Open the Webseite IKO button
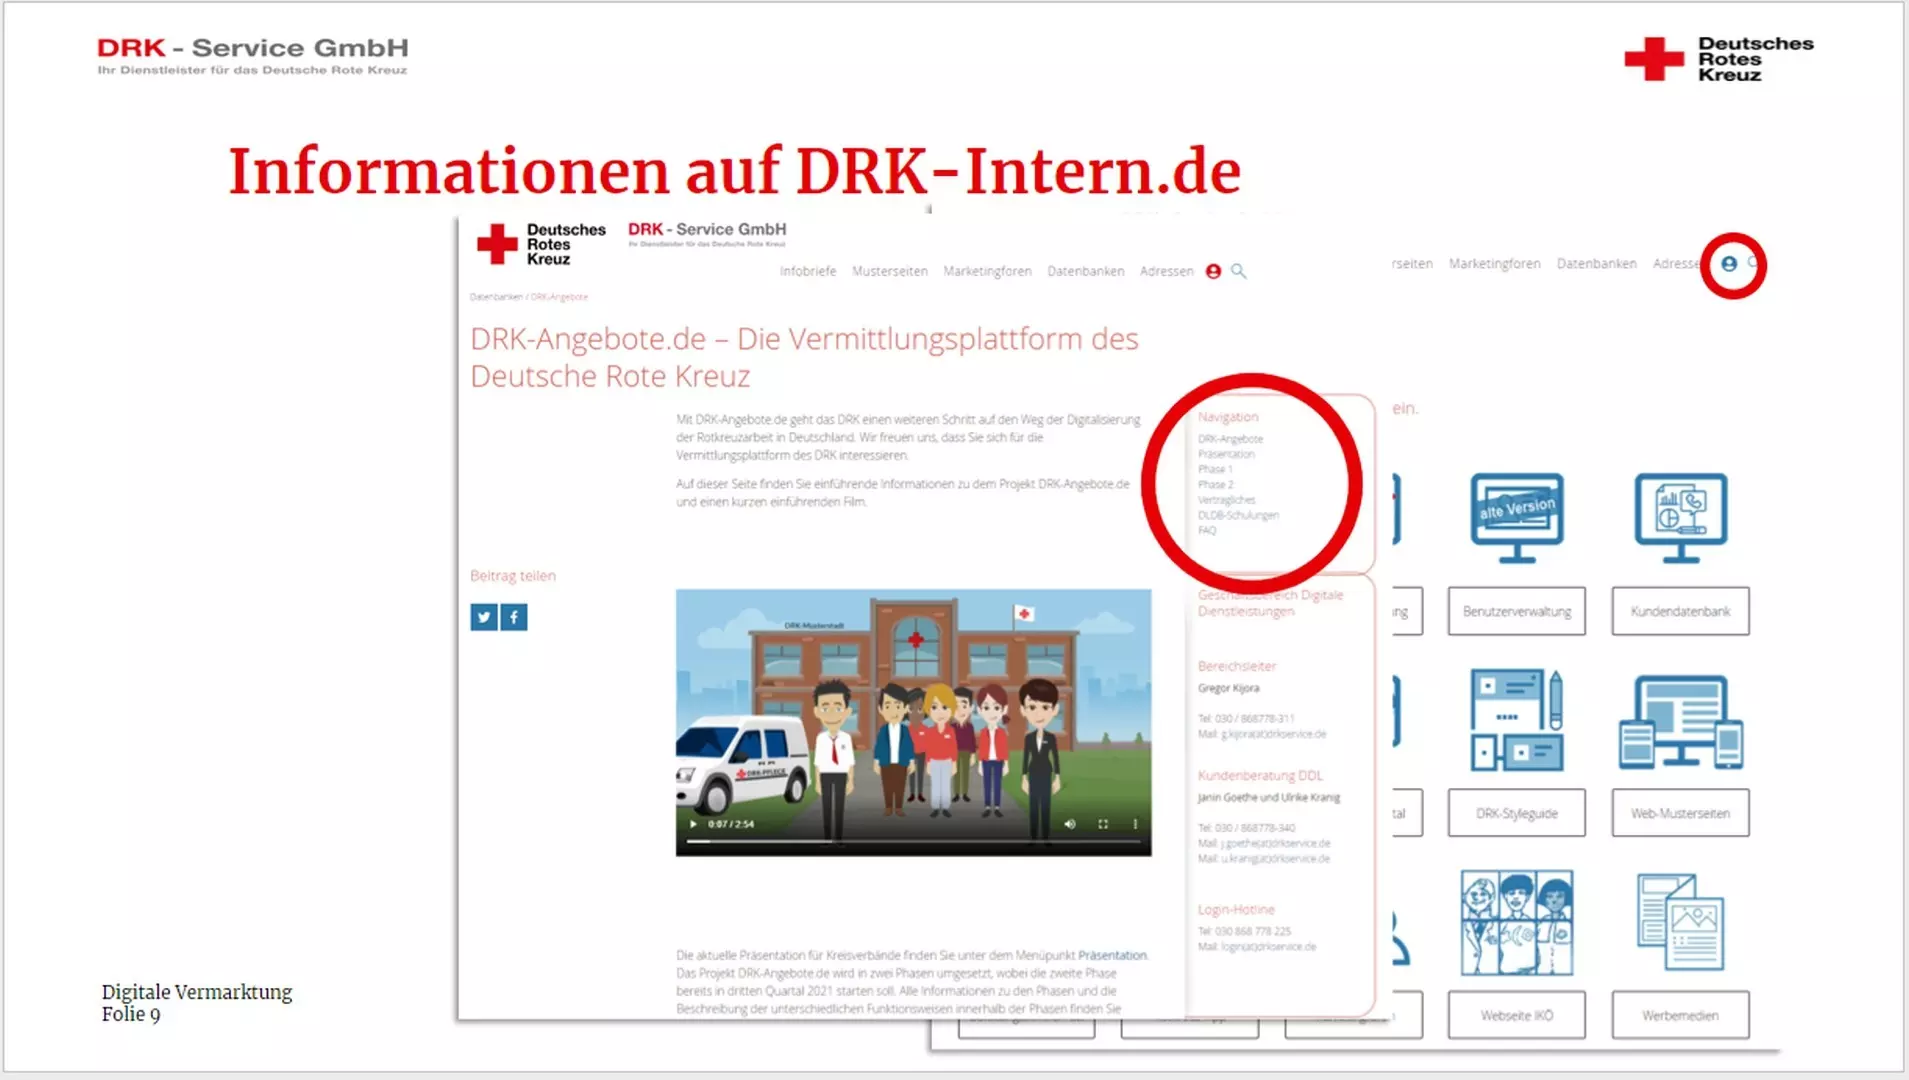Image resolution: width=1909 pixels, height=1080 pixels. click(x=1516, y=1015)
